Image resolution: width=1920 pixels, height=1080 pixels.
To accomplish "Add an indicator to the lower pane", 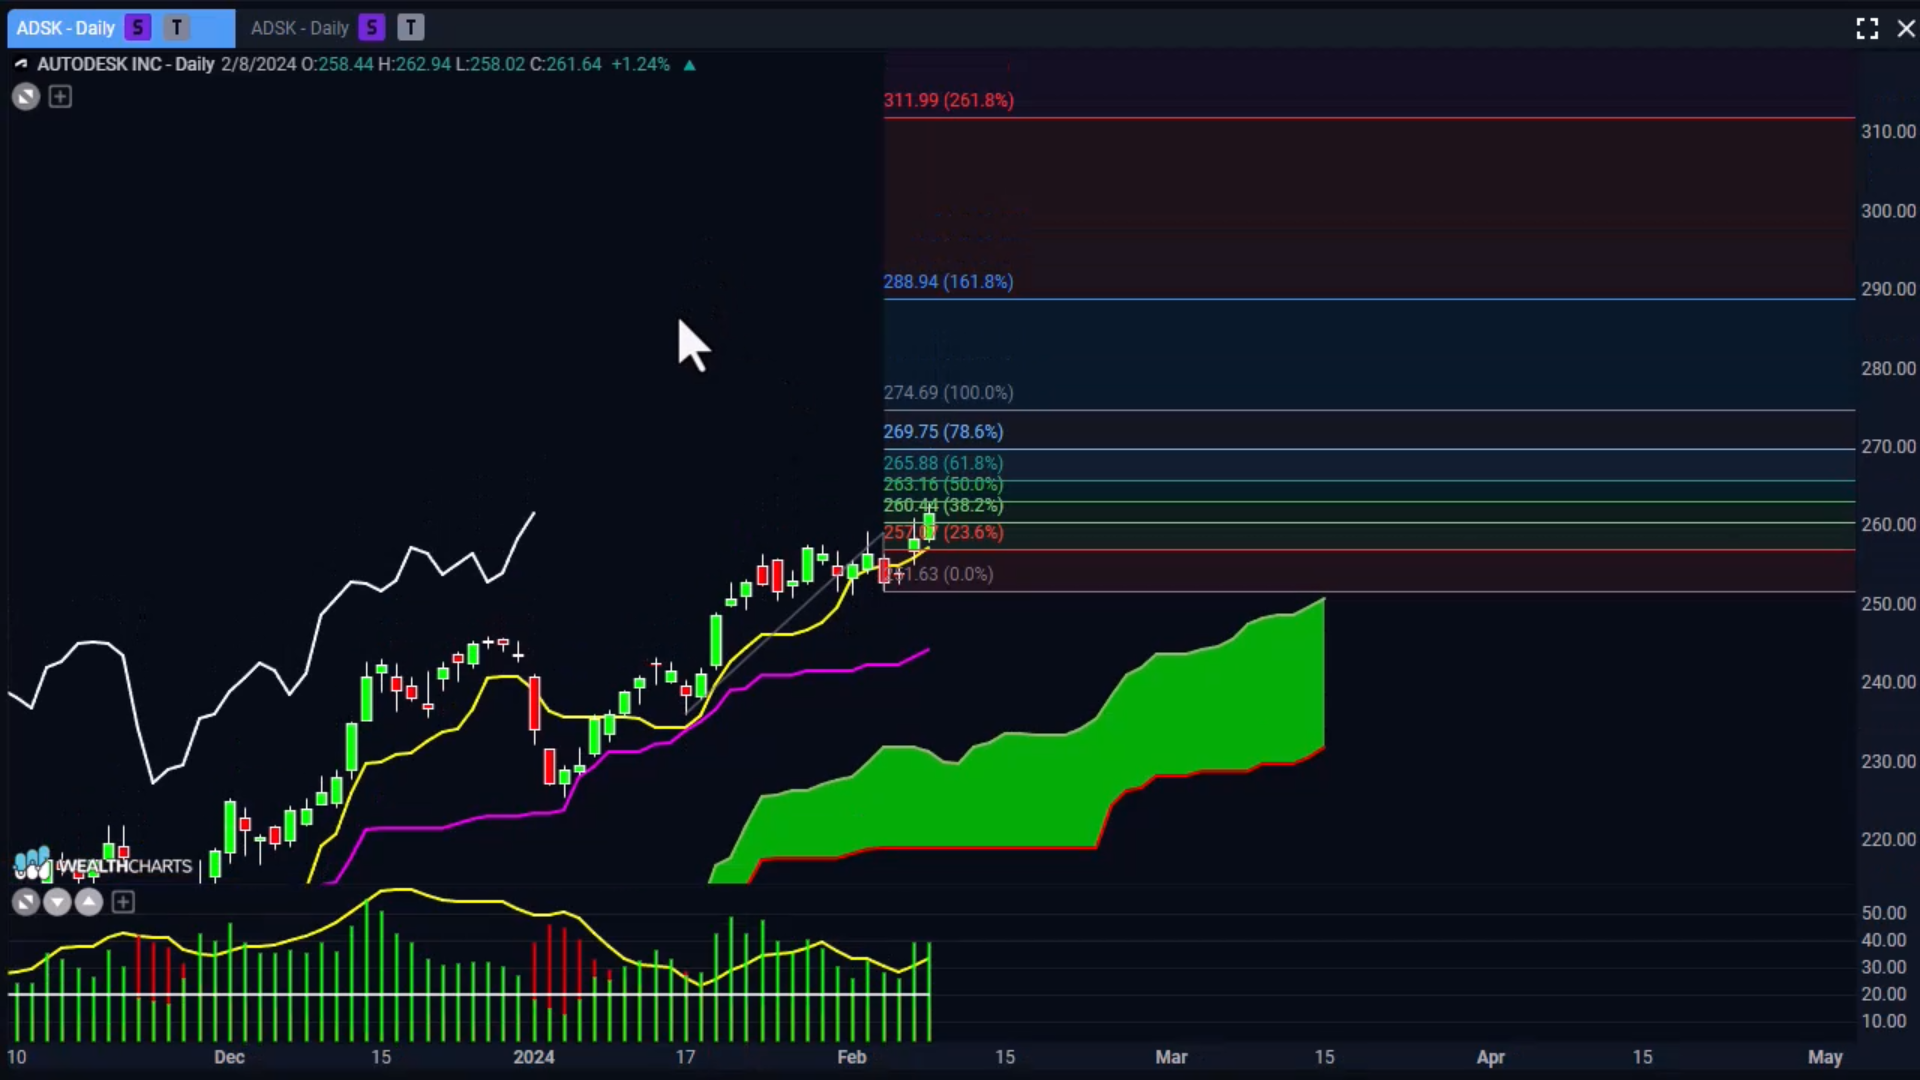I will point(123,903).
